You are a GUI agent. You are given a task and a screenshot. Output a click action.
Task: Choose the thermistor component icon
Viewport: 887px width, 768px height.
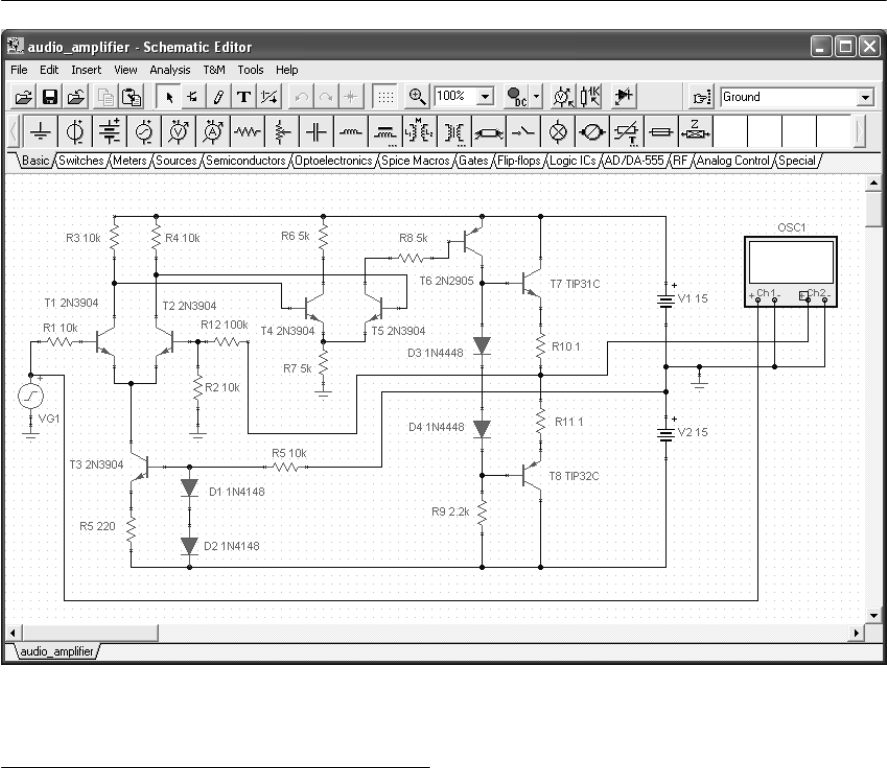[627, 132]
